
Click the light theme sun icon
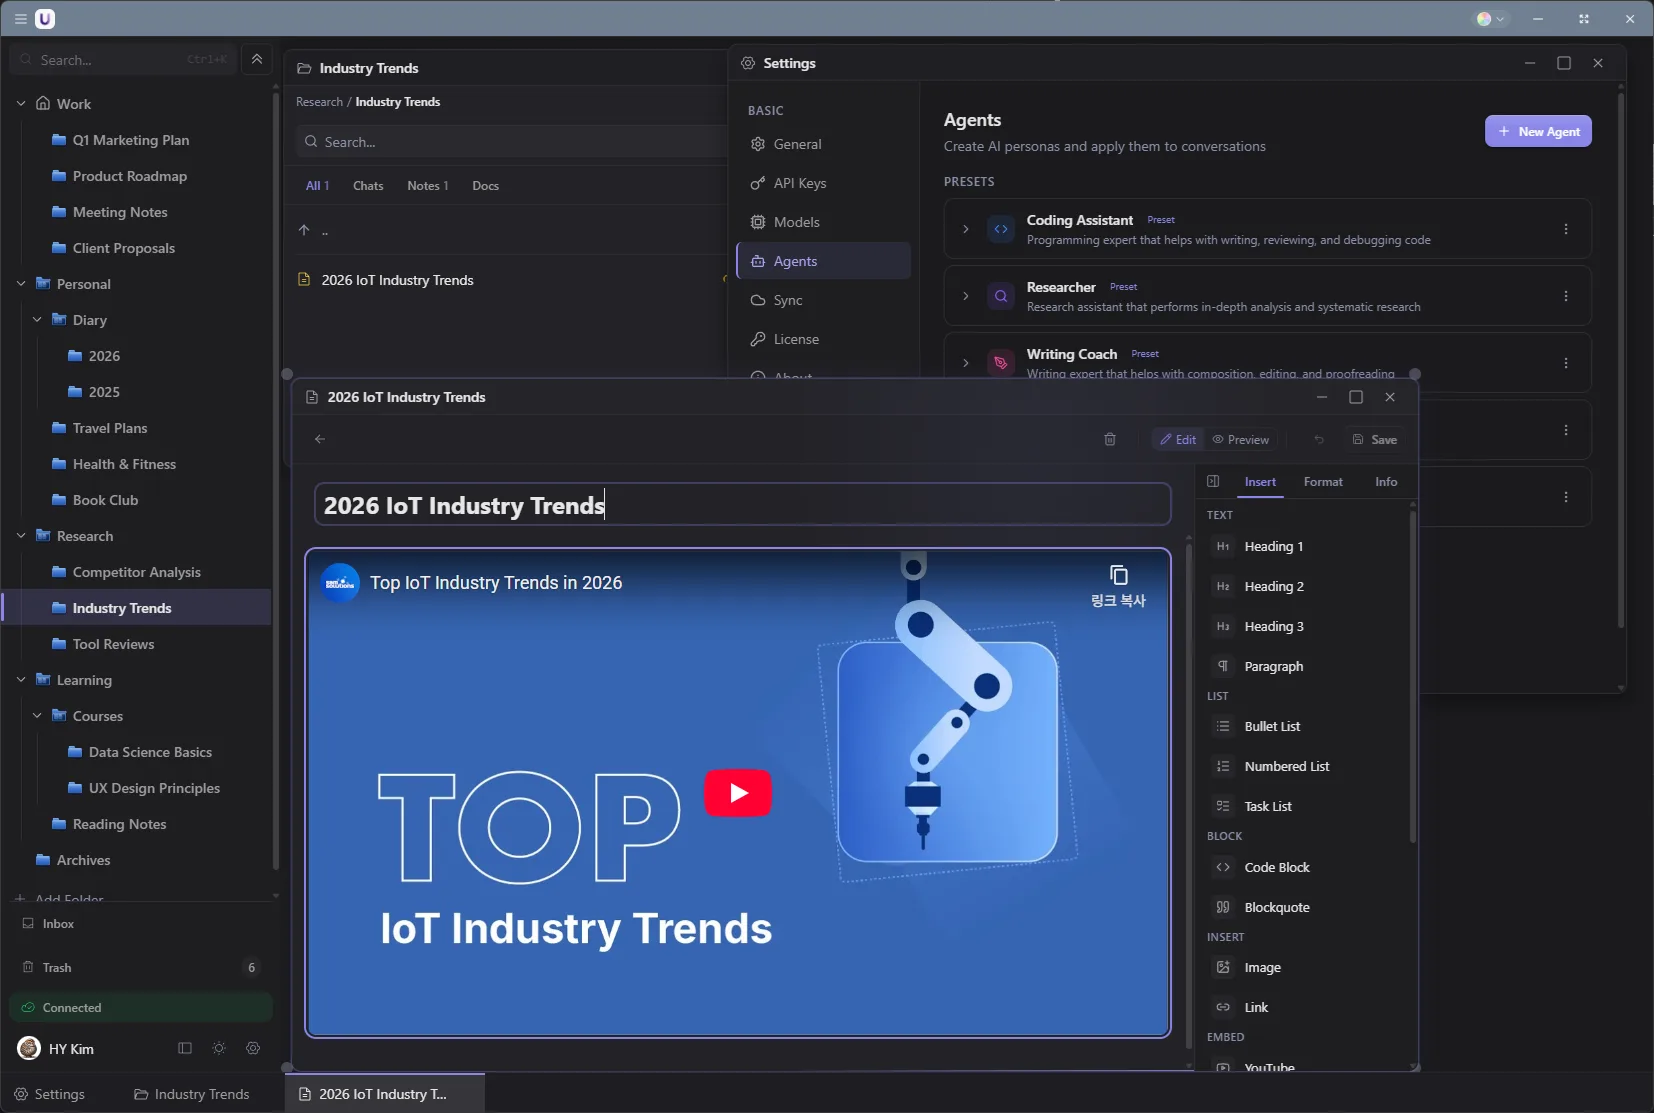click(219, 1049)
